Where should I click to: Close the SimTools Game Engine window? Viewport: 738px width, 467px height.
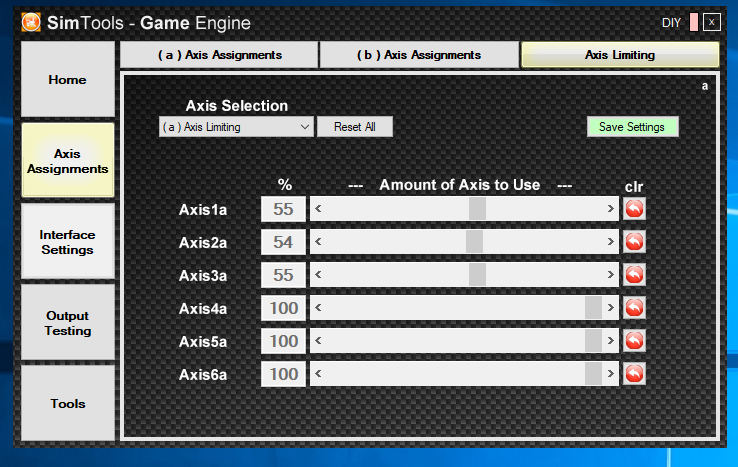point(712,22)
